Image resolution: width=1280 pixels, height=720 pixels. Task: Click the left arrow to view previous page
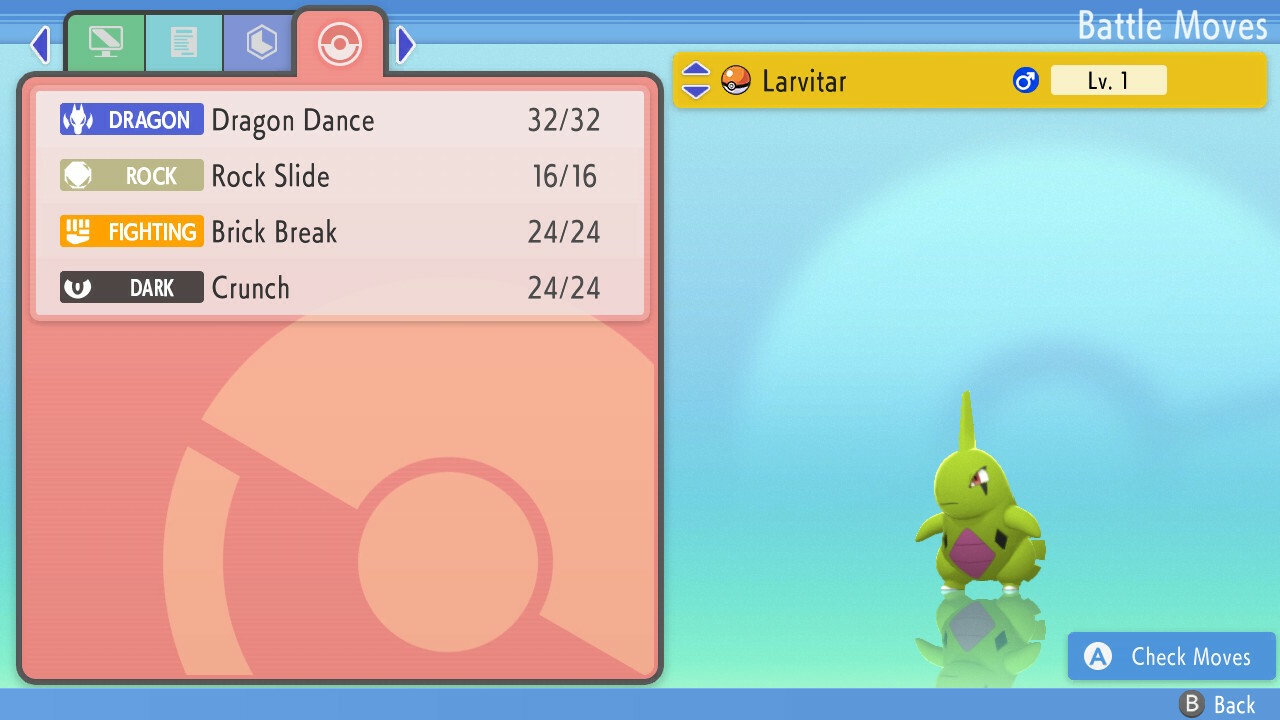click(x=40, y=44)
